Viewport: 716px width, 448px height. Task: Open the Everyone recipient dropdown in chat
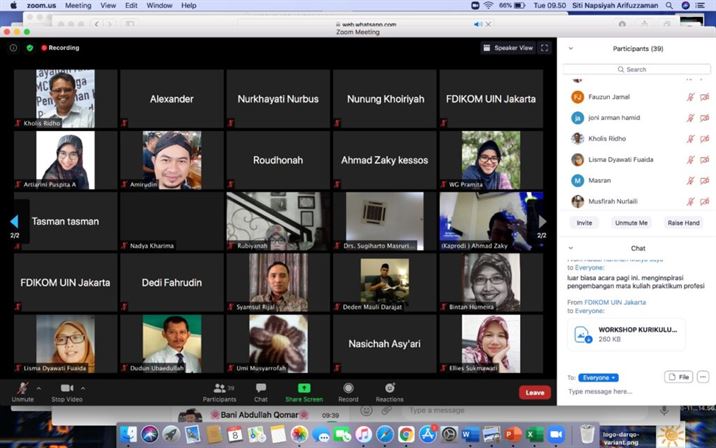(599, 377)
